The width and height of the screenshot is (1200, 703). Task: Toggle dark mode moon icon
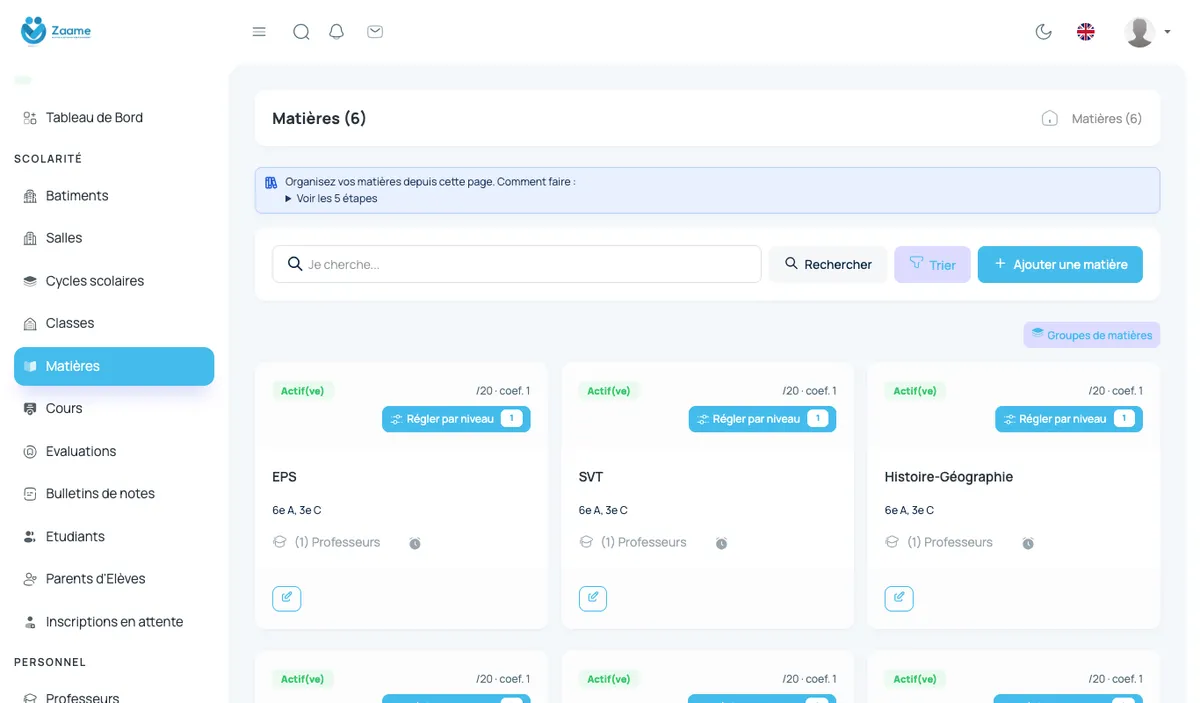click(x=1044, y=32)
